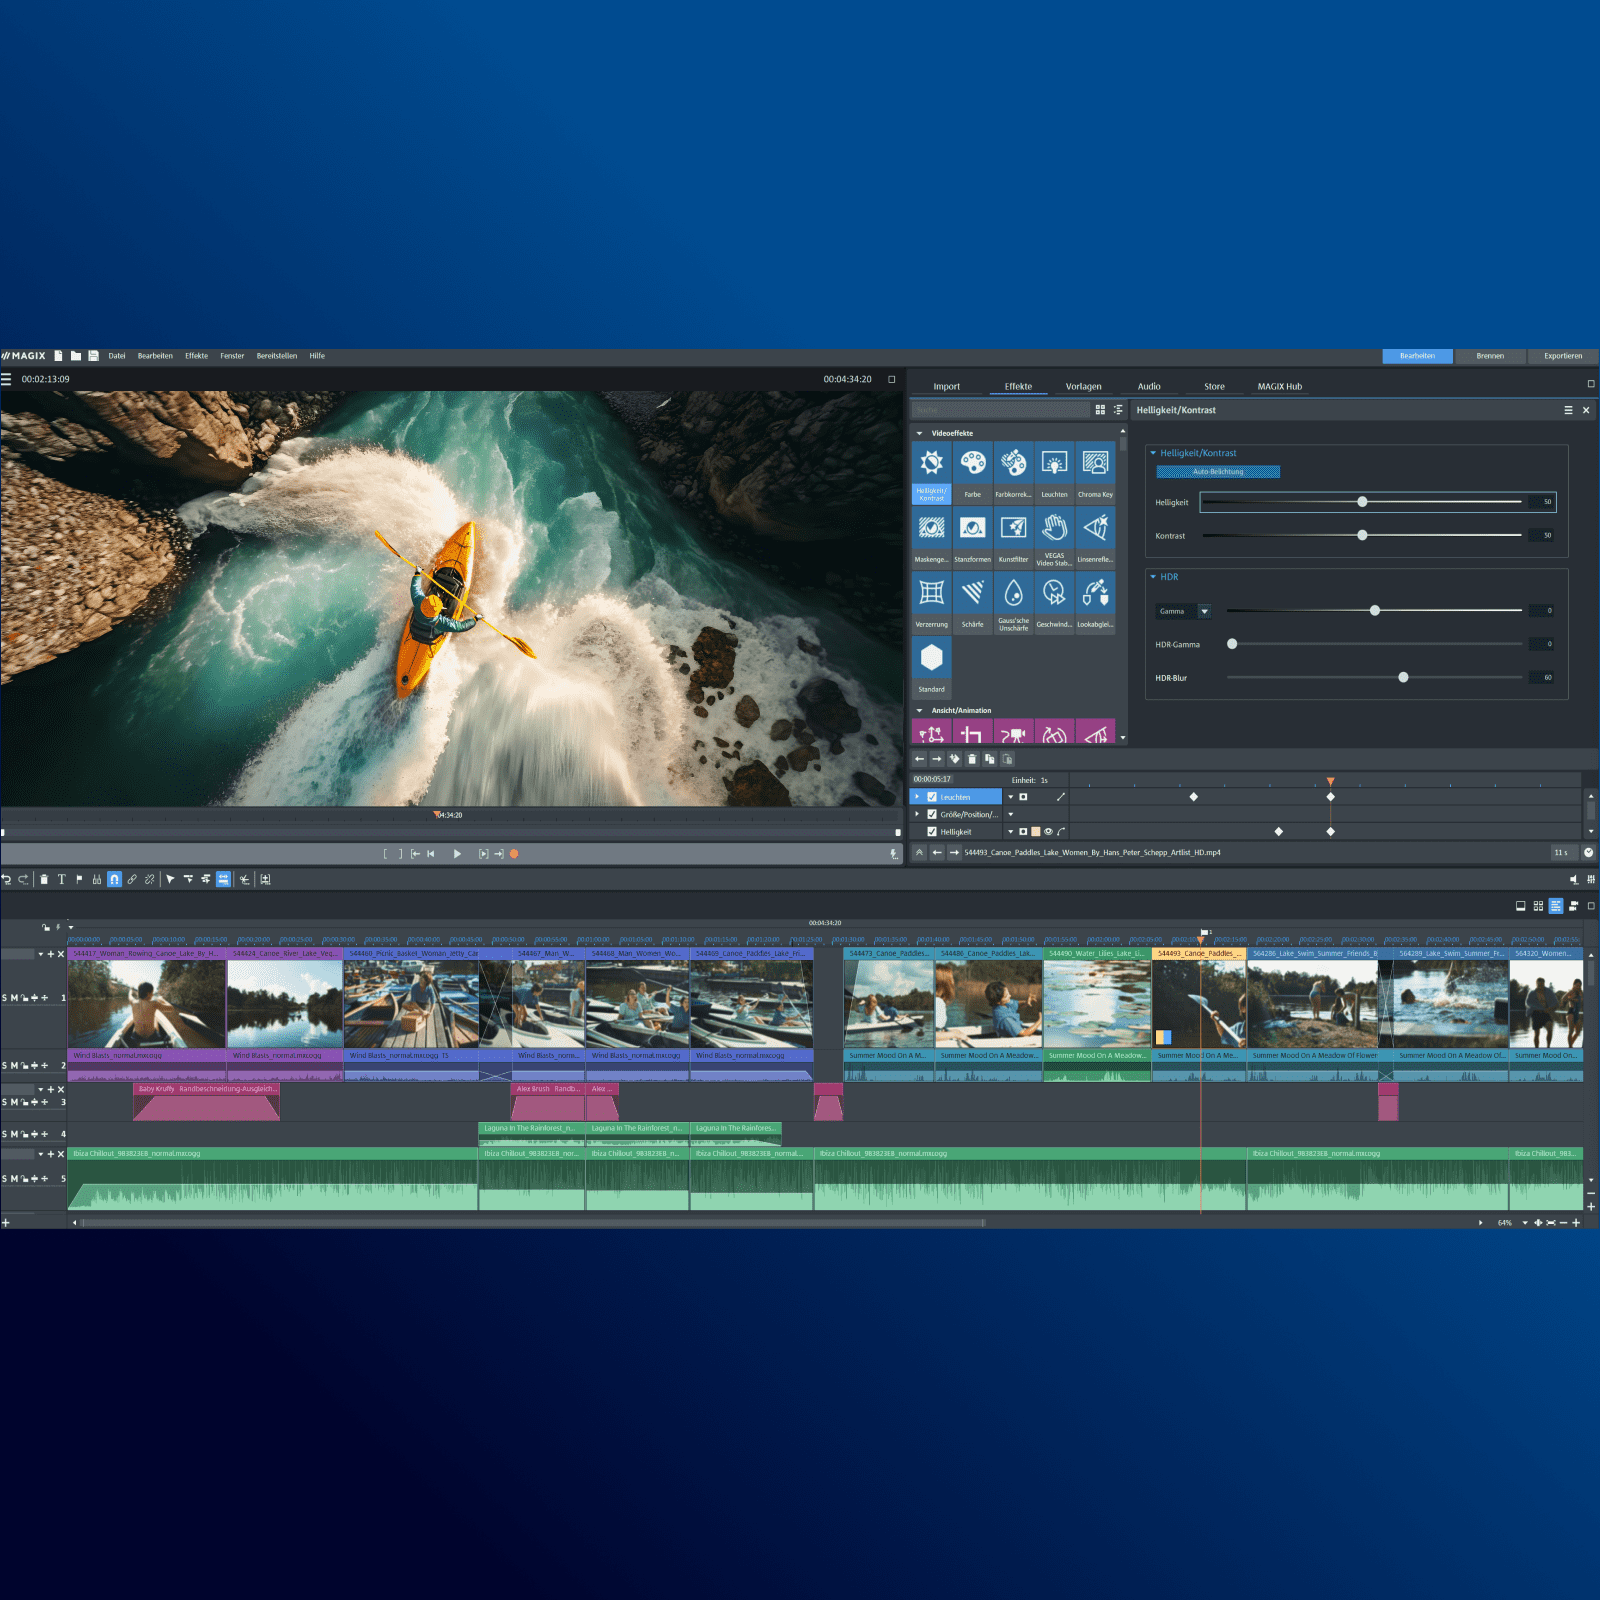
Task: Open the Gamma dropdown
Action: point(1204,611)
